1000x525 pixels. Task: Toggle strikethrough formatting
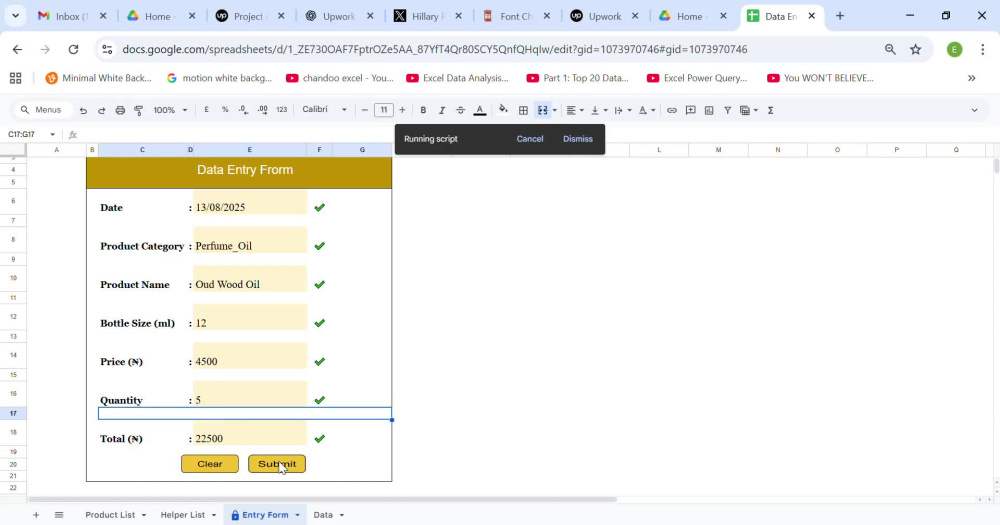coord(460,110)
